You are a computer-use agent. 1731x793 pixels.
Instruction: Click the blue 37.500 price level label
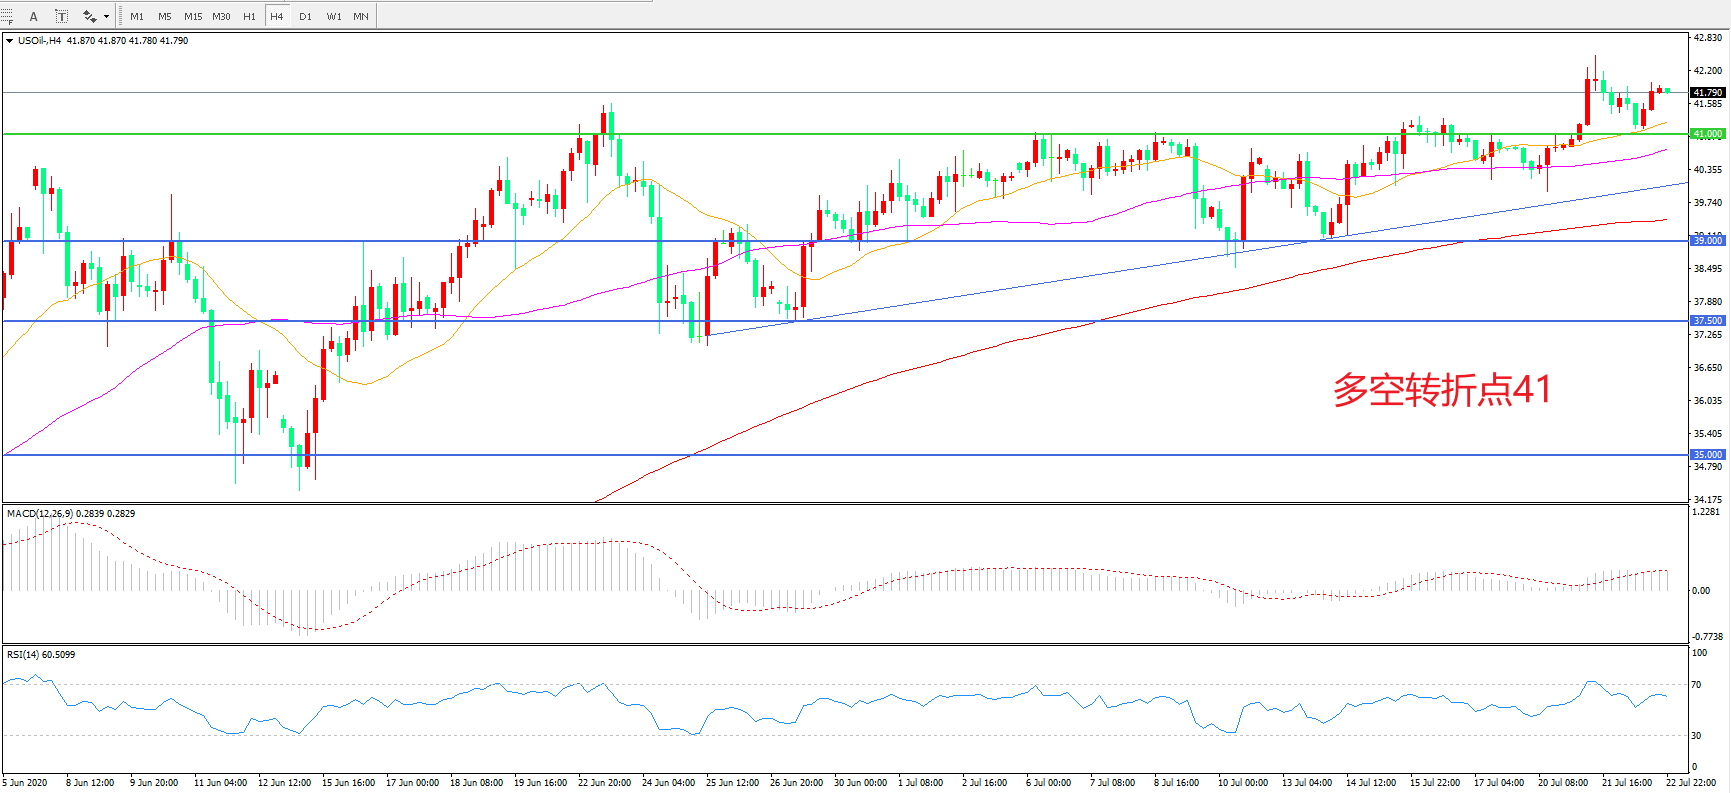(1707, 321)
